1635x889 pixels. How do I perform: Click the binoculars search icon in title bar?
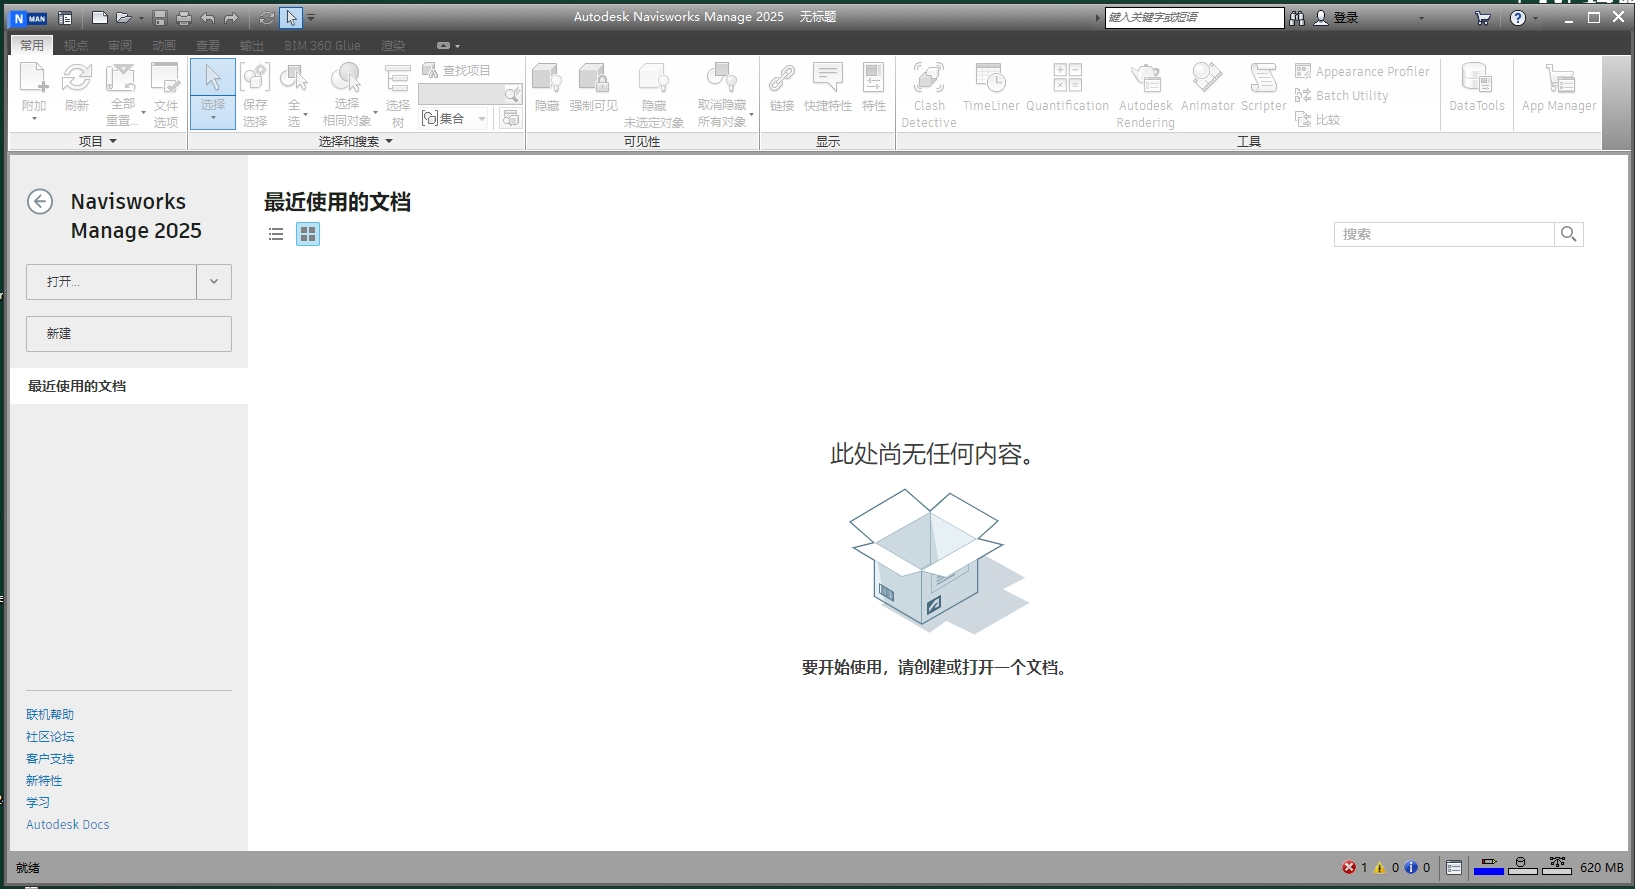(x=1297, y=18)
